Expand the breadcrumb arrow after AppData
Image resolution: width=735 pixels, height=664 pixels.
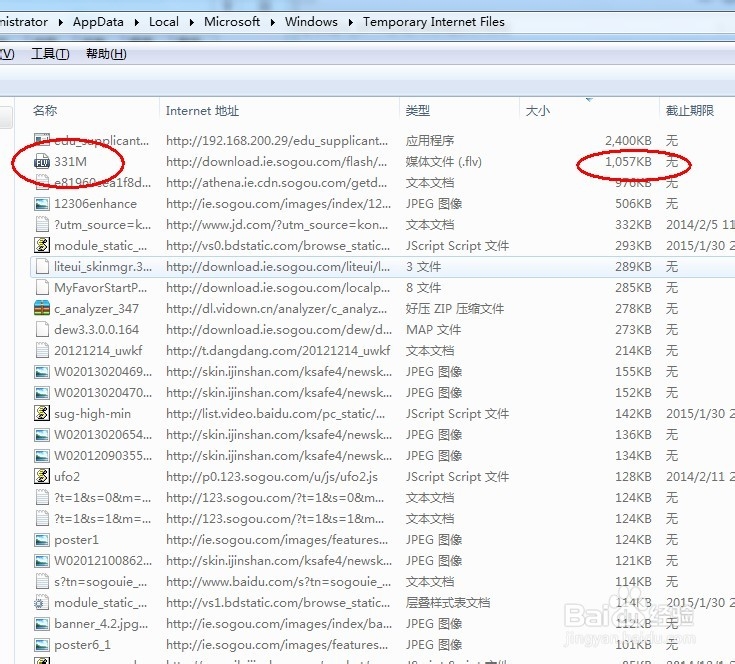pyautogui.click(x=136, y=22)
